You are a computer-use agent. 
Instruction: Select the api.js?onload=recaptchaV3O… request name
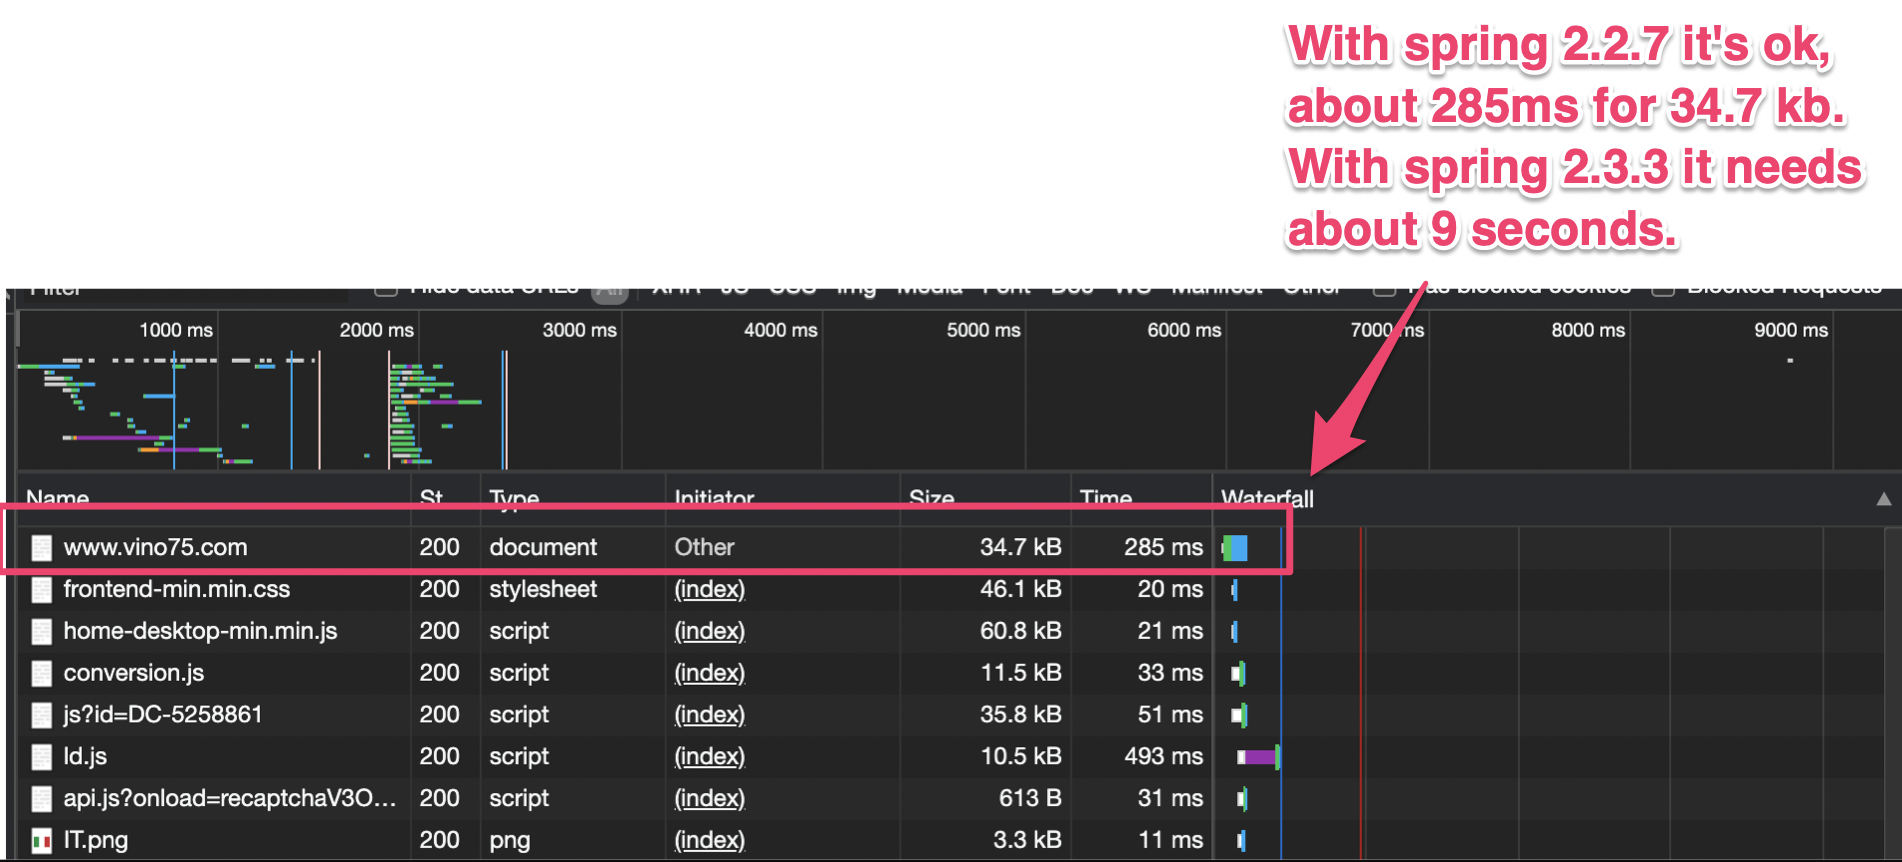[230, 798]
